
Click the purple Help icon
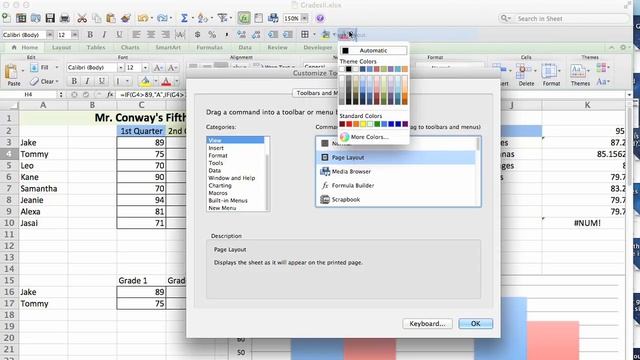[x=320, y=18]
